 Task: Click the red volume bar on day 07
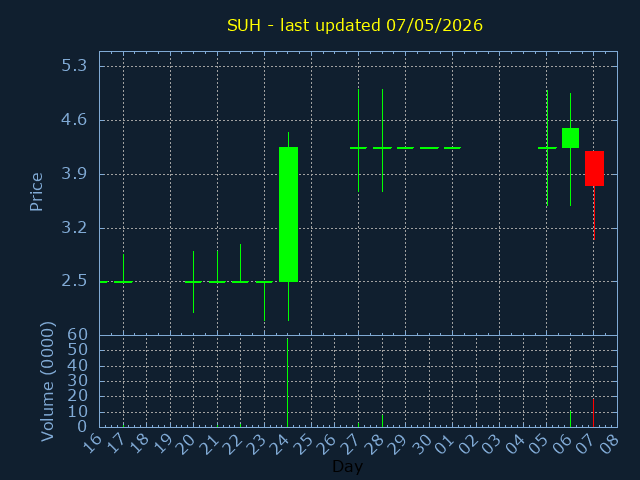pyautogui.click(x=593, y=413)
